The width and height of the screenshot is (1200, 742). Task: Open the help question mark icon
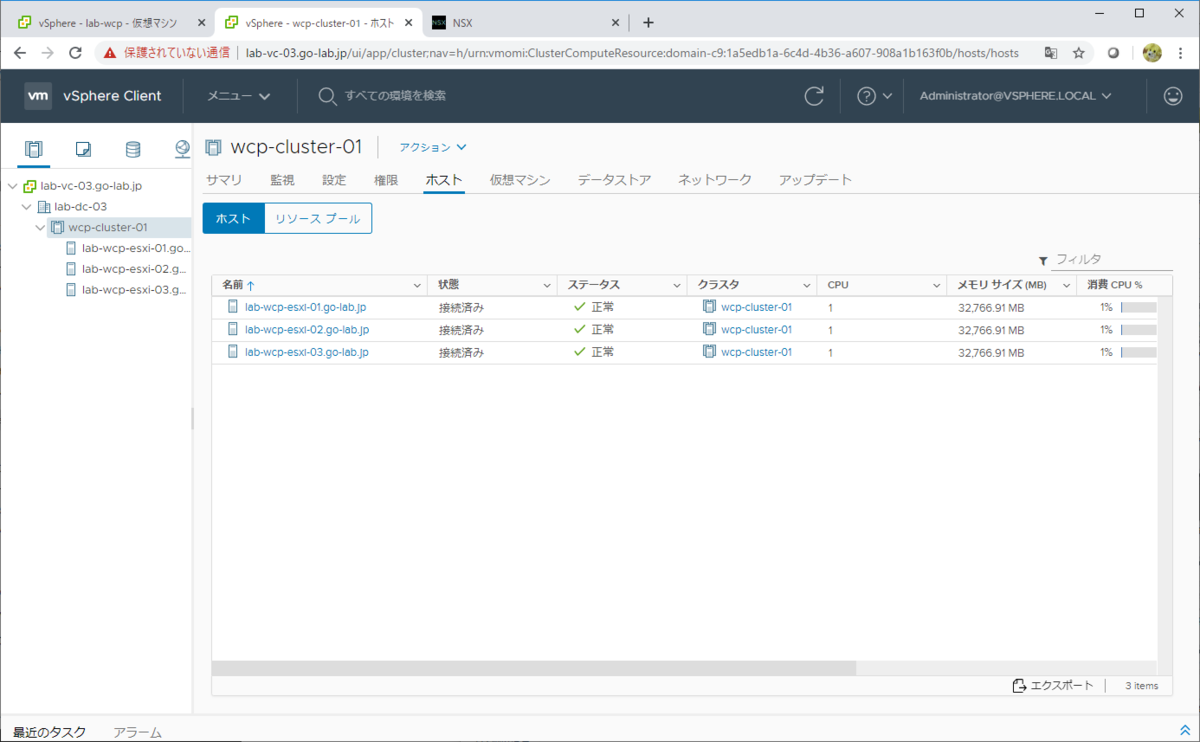866,96
